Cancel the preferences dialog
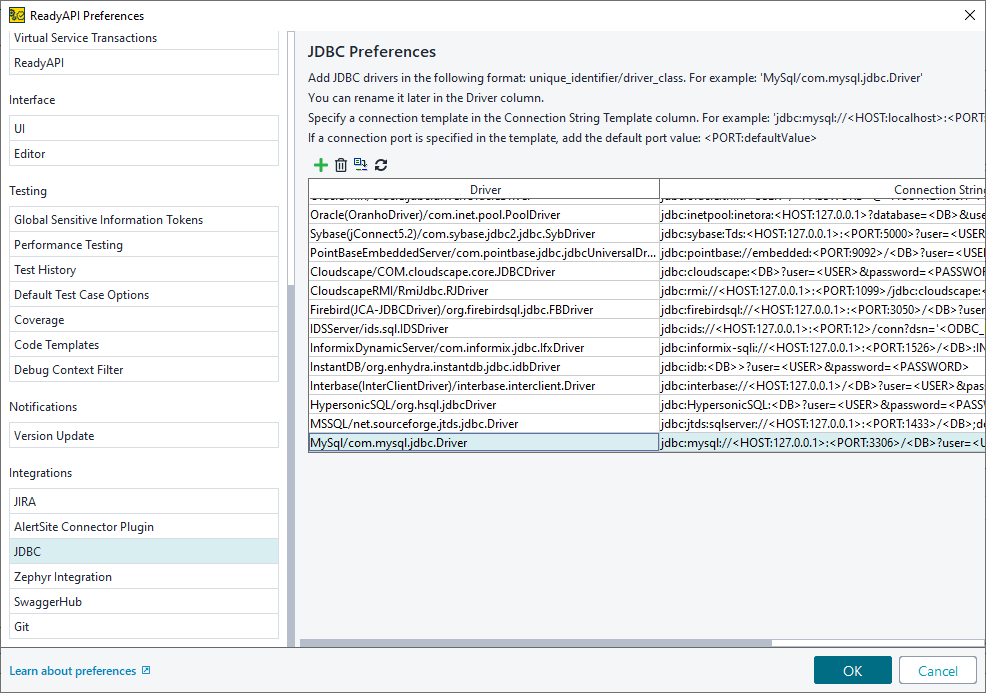Image resolution: width=986 pixels, height=693 pixels. click(937, 670)
